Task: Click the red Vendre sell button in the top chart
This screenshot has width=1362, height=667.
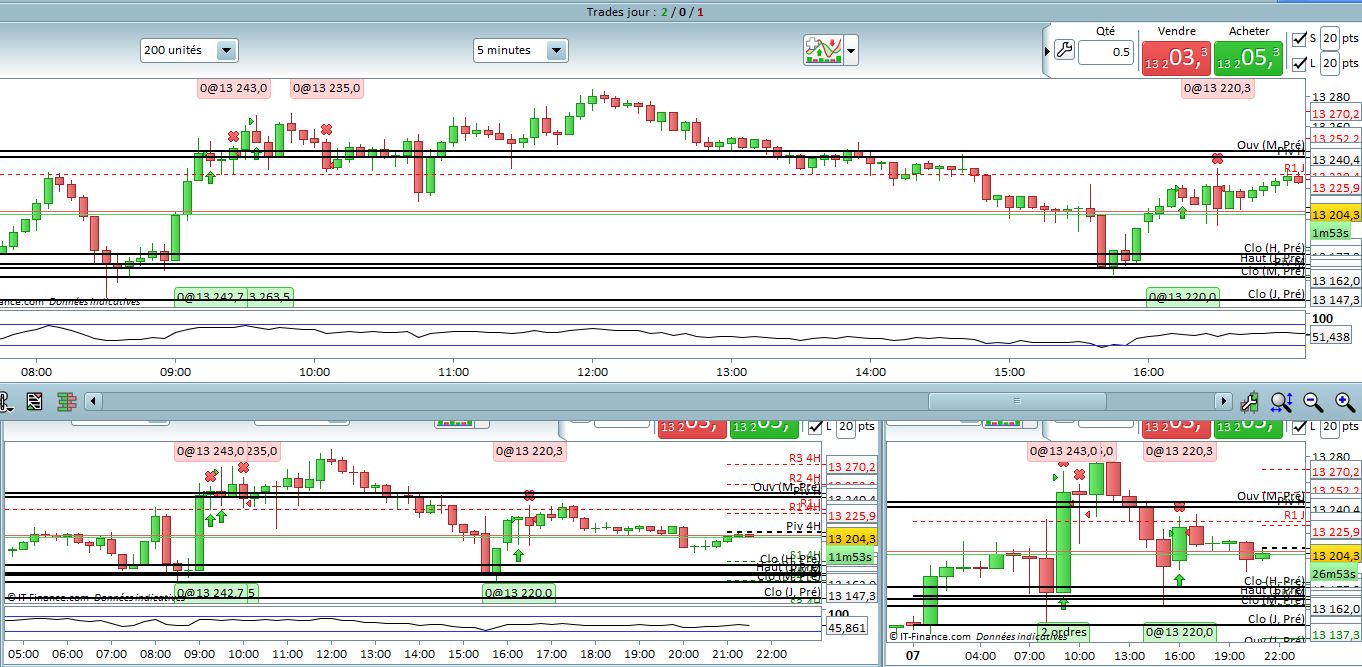Action: pyautogui.click(x=1176, y=58)
